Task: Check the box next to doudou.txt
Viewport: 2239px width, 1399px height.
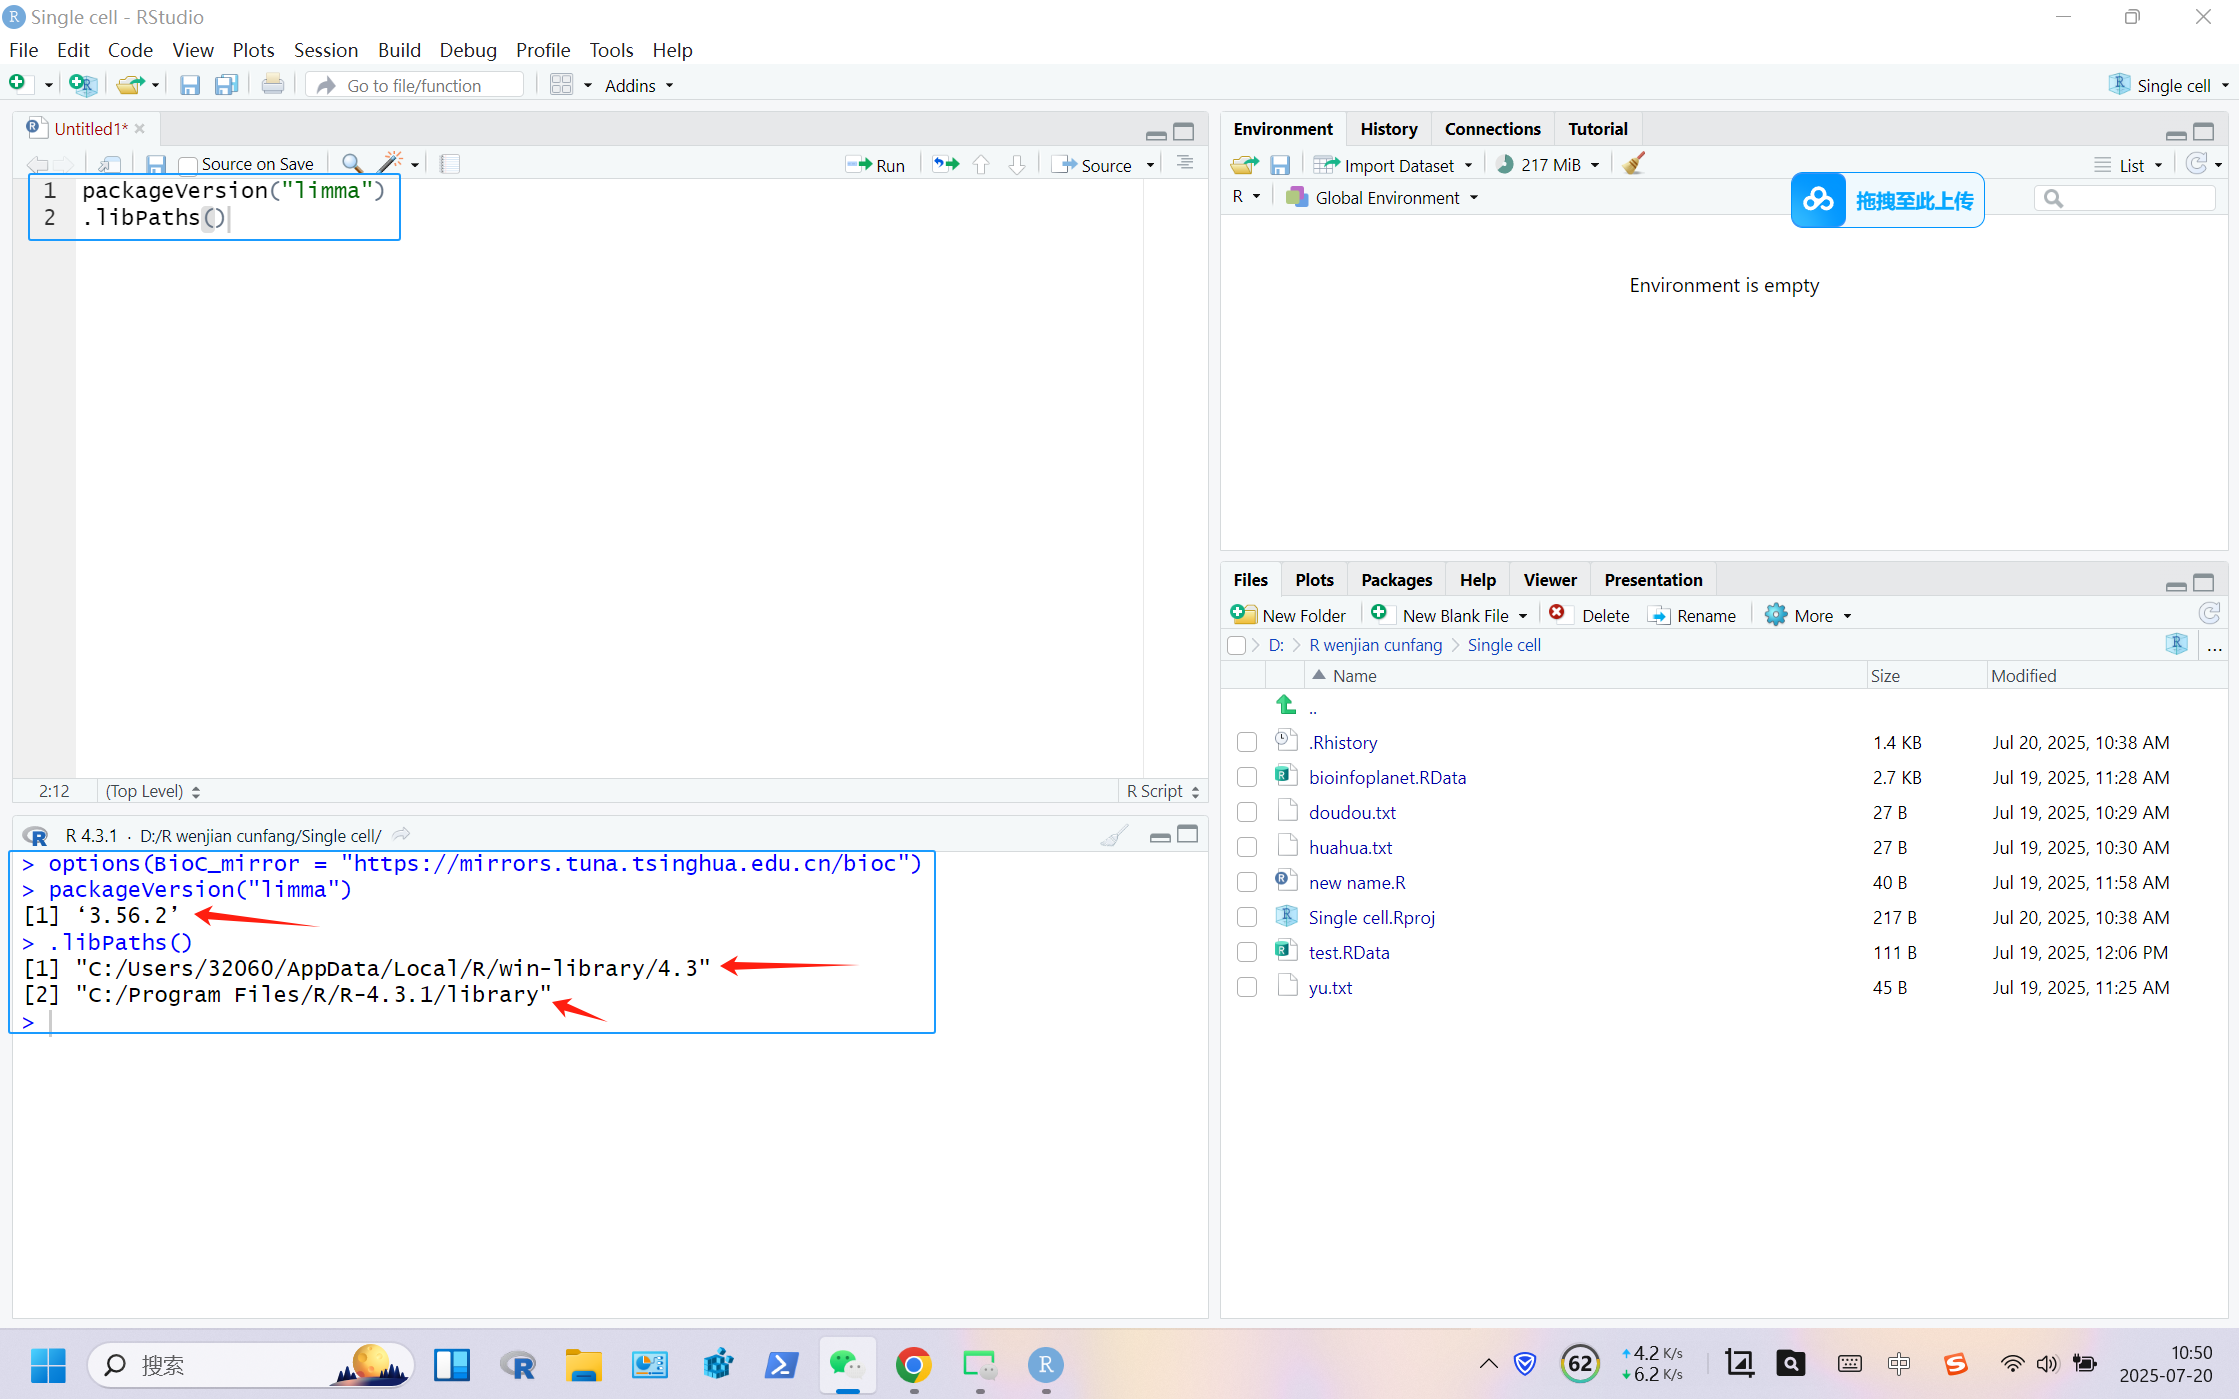Action: [1246, 812]
